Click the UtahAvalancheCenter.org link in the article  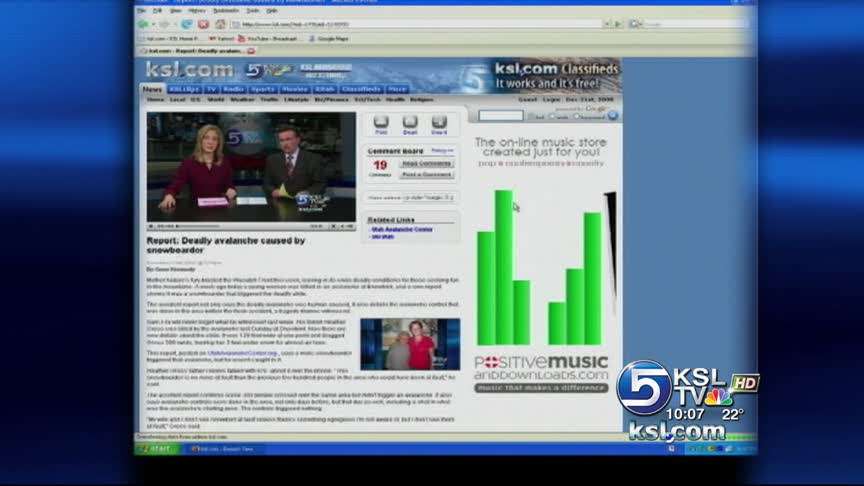pos(243,353)
